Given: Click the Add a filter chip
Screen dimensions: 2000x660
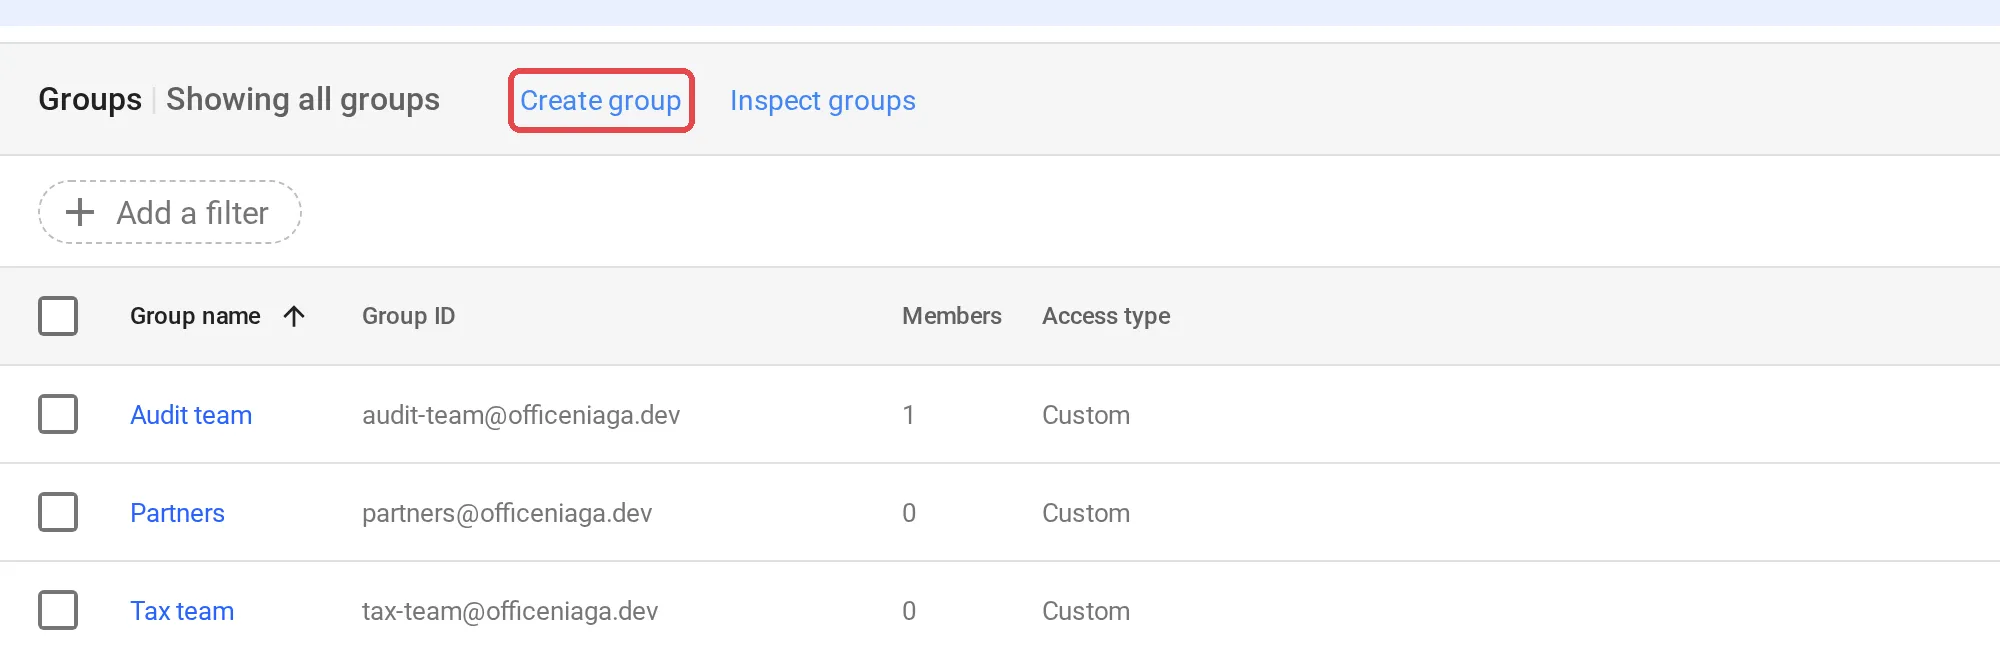Looking at the screenshot, I should point(170,212).
